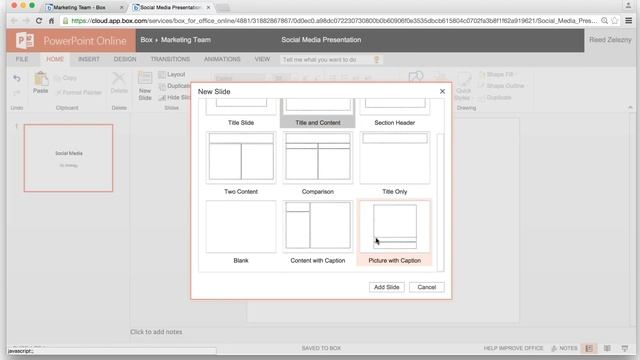This screenshot has width=640, height=360.
Task: Open the Marketing Team breadcrumb link
Action: pos(186,40)
